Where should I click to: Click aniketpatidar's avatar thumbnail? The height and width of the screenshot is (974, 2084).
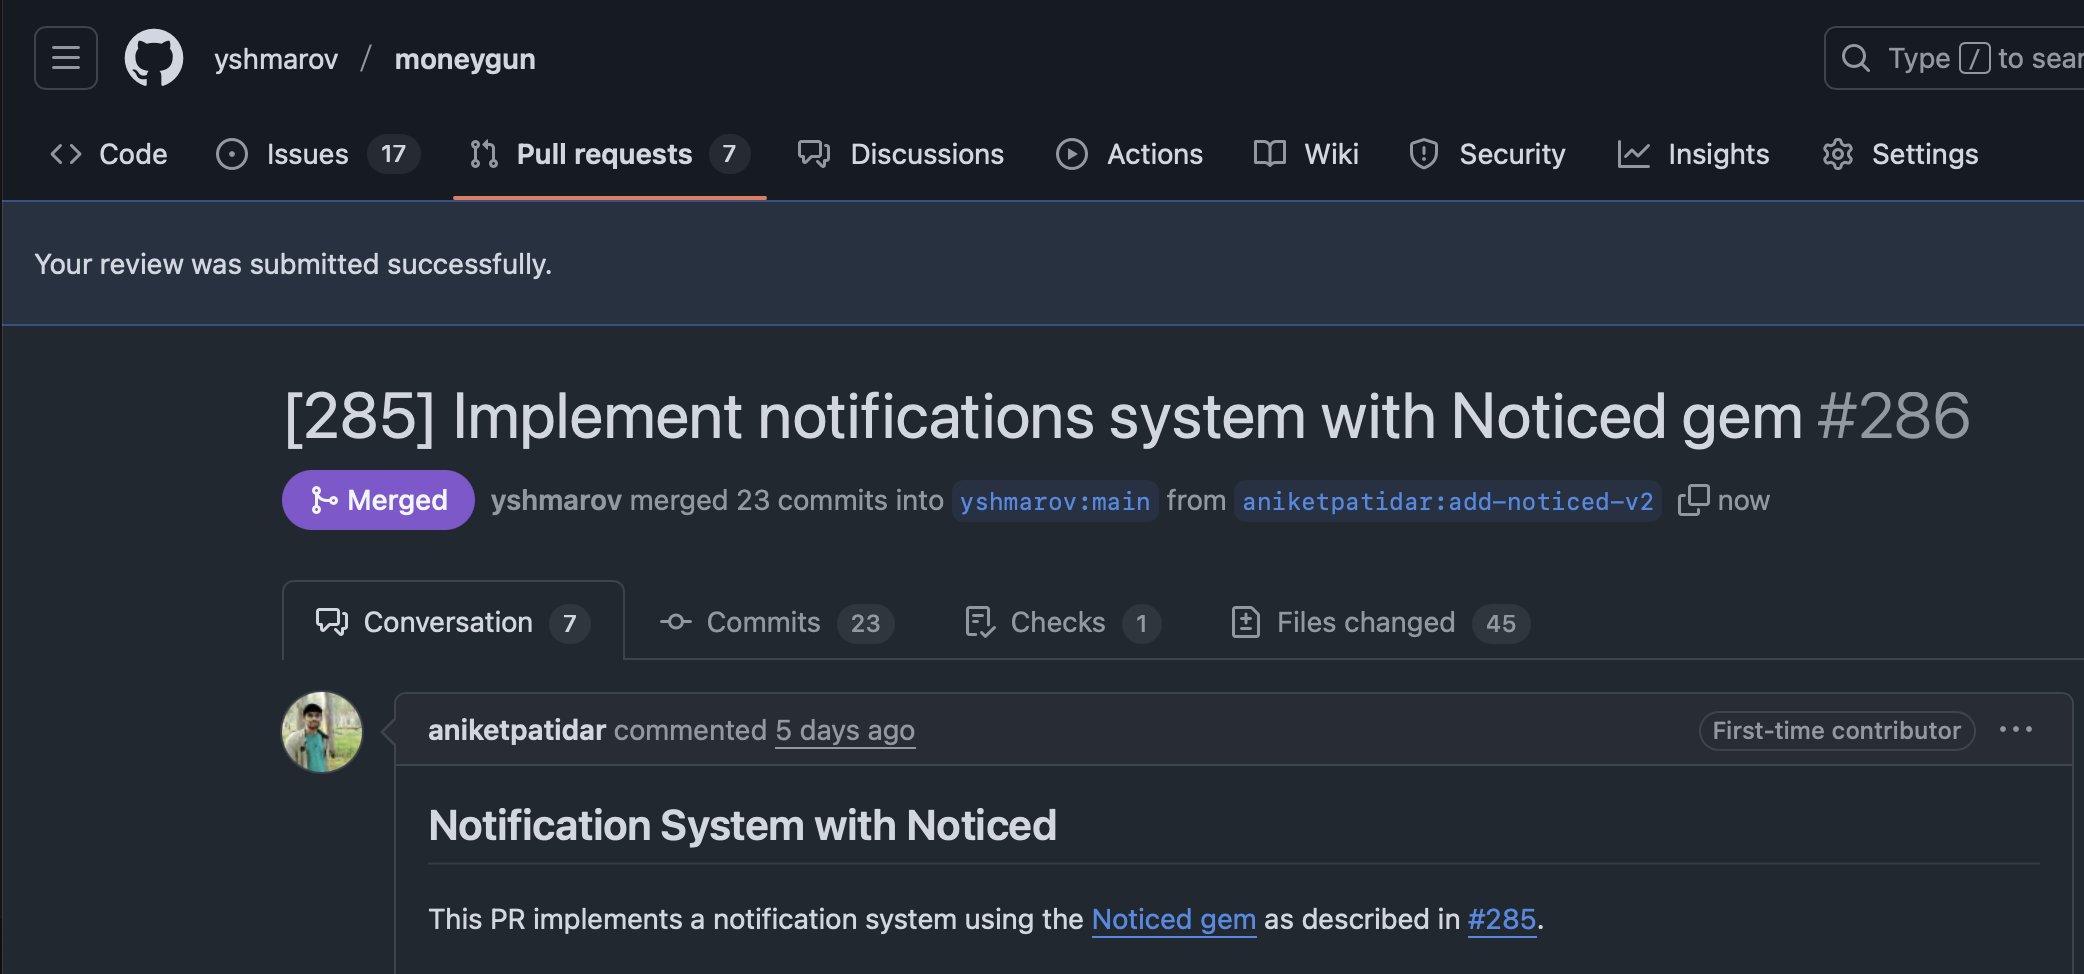(322, 732)
